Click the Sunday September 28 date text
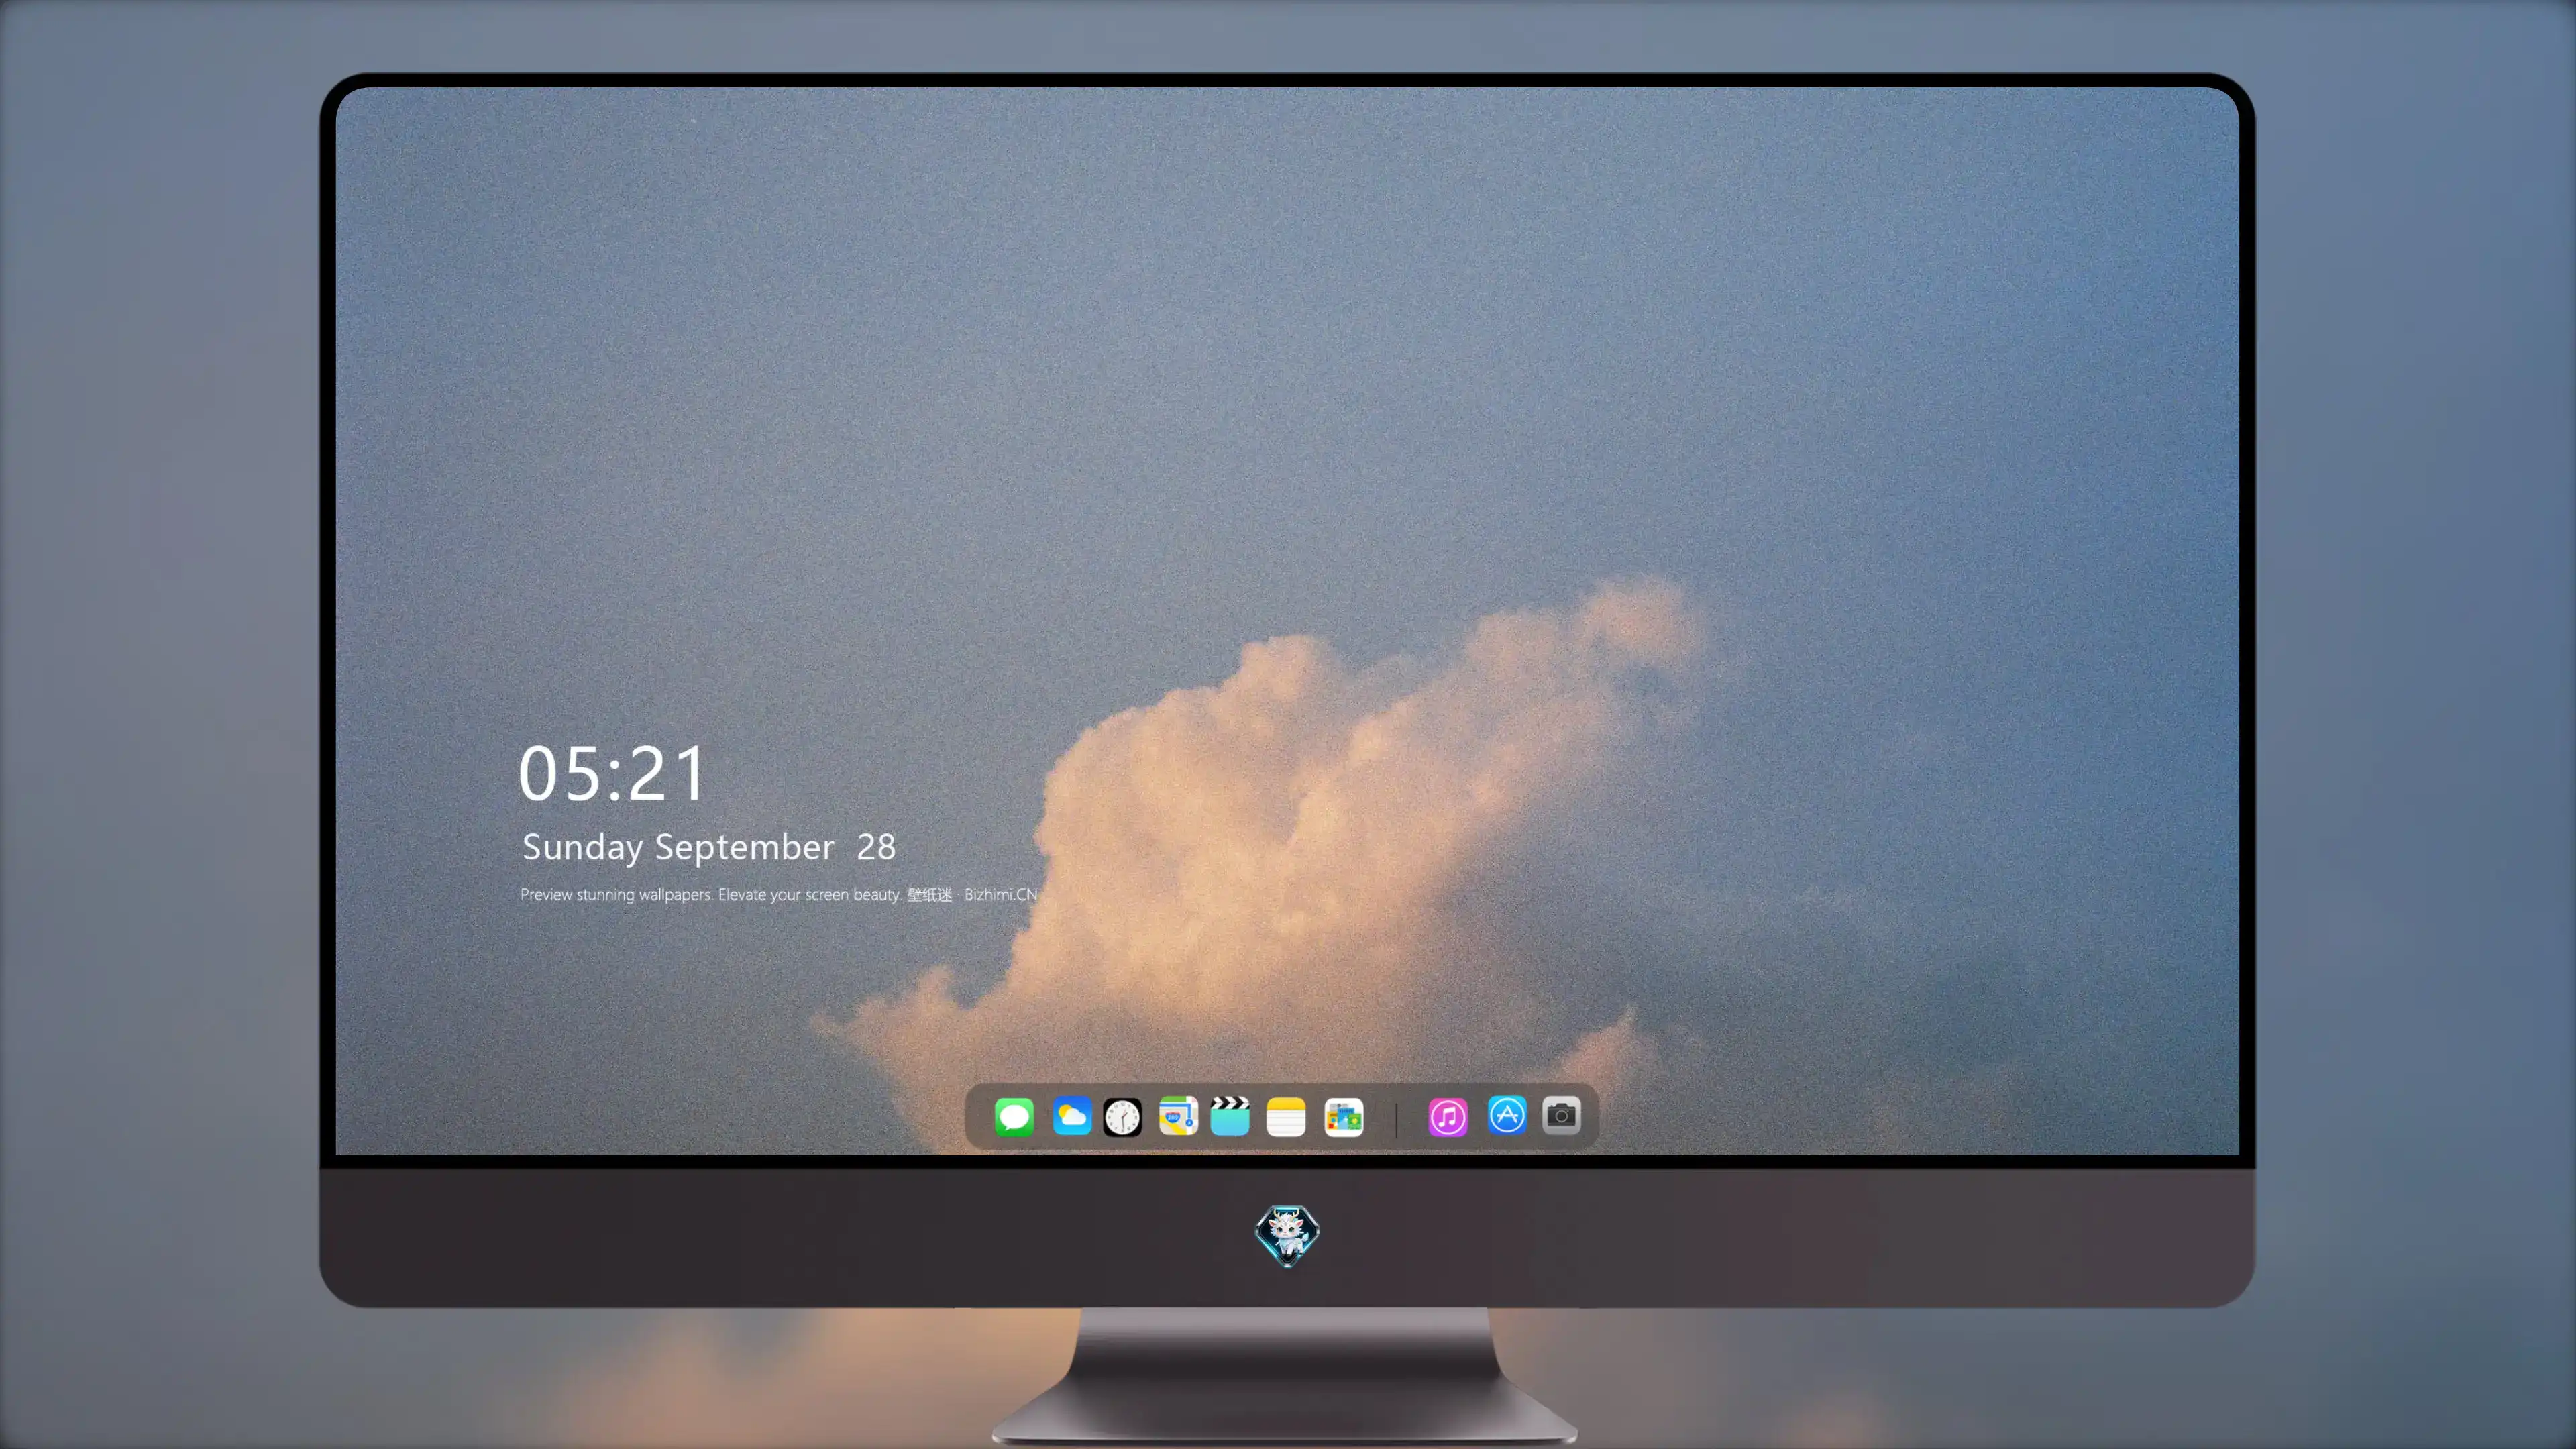The image size is (2576, 1449). click(709, 847)
